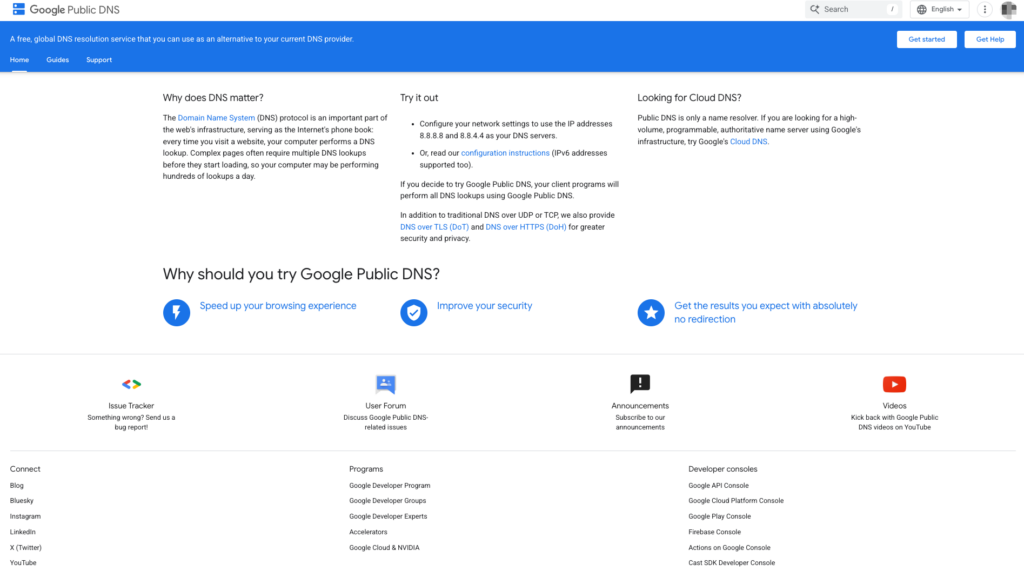The width and height of the screenshot is (1024, 571).
Task: Click the Issue Tracker code-brackets icon
Action: pyautogui.click(x=131, y=384)
